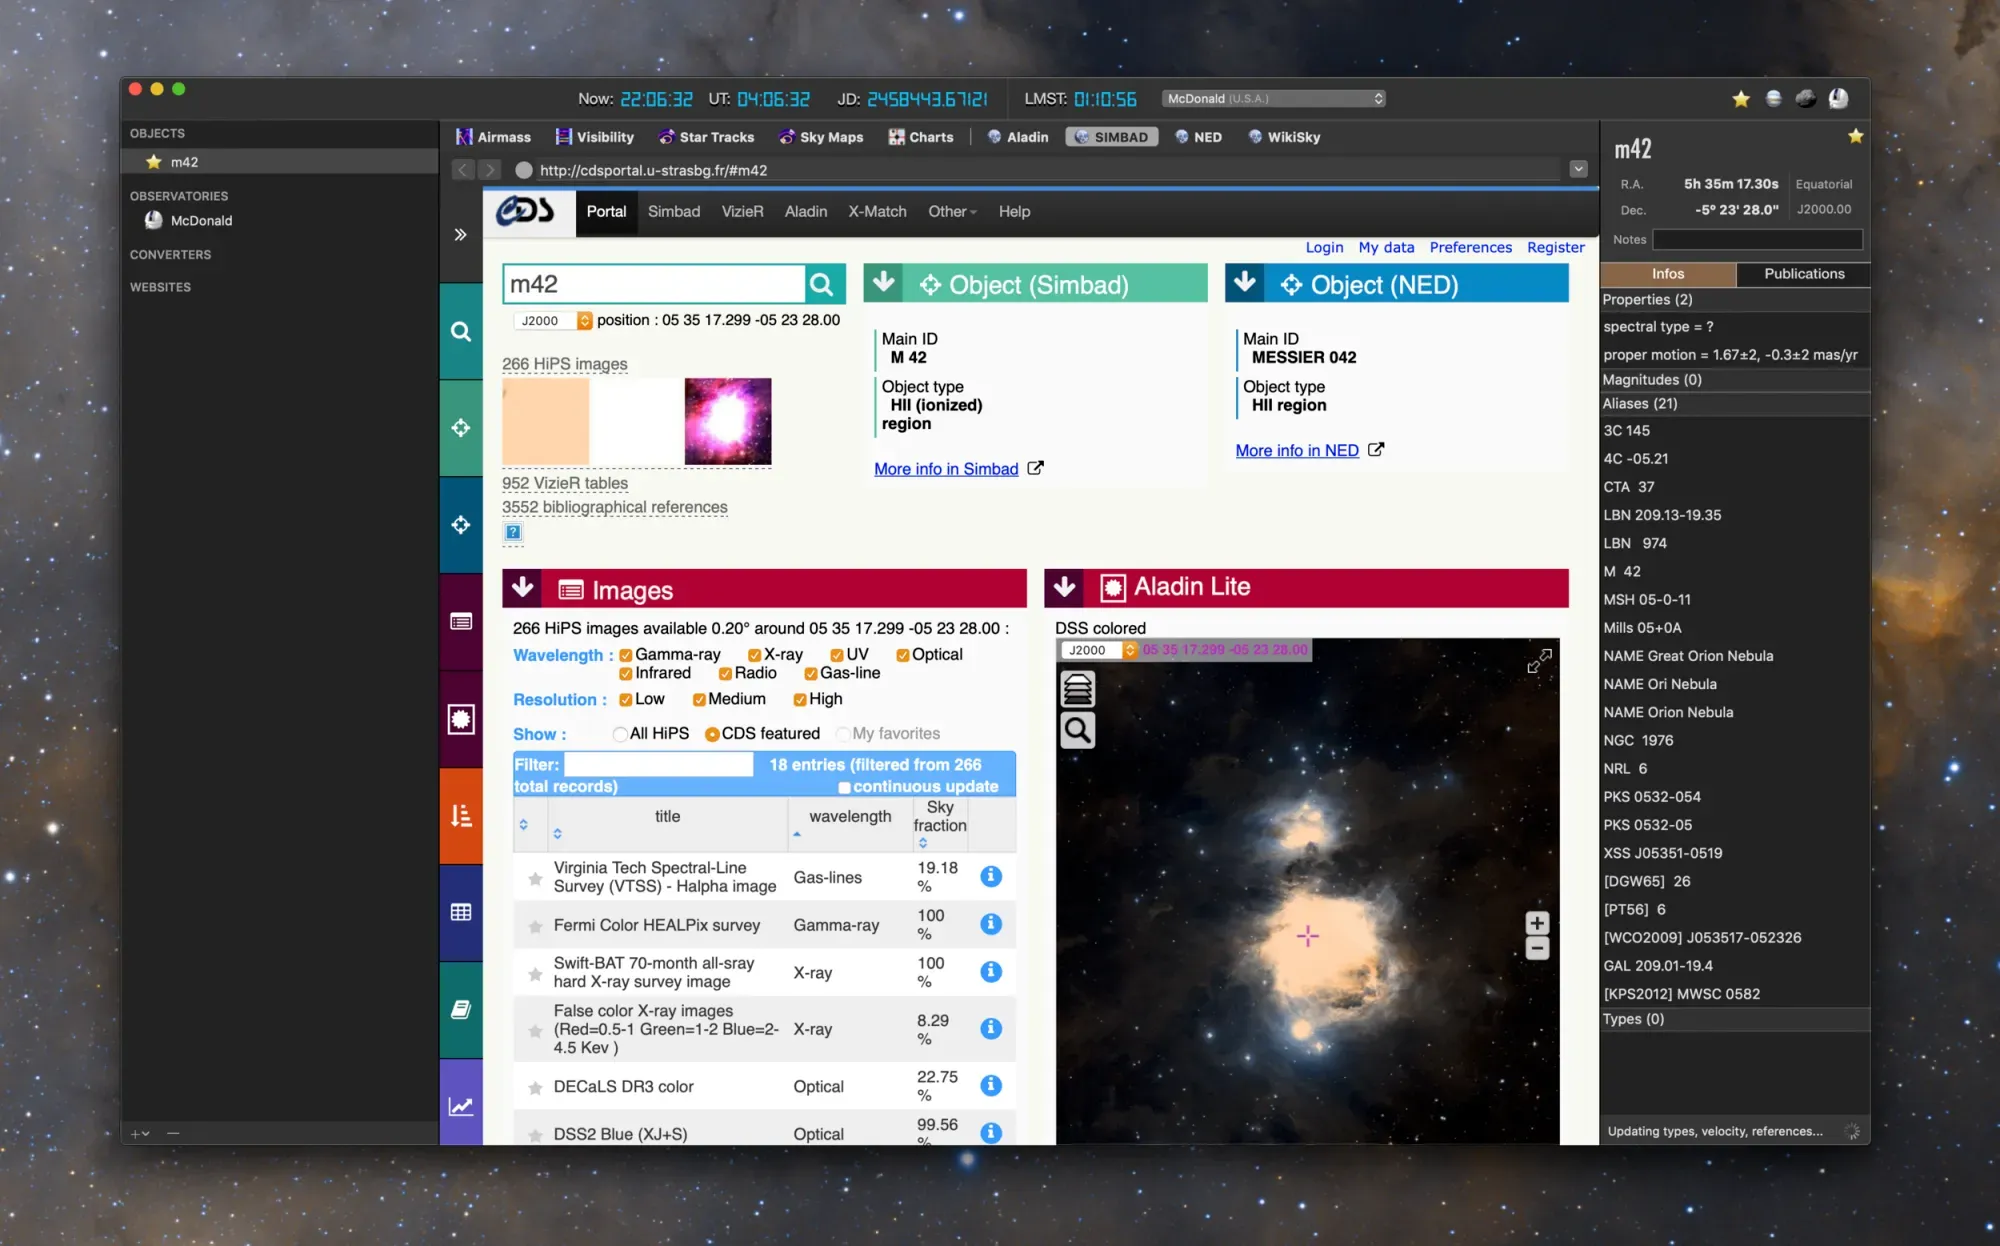Uncheck the Gamma-ray wavelength checkbox
Image resolution: width=2000 pixels, height=1246 pixels.
coord(625,655)
